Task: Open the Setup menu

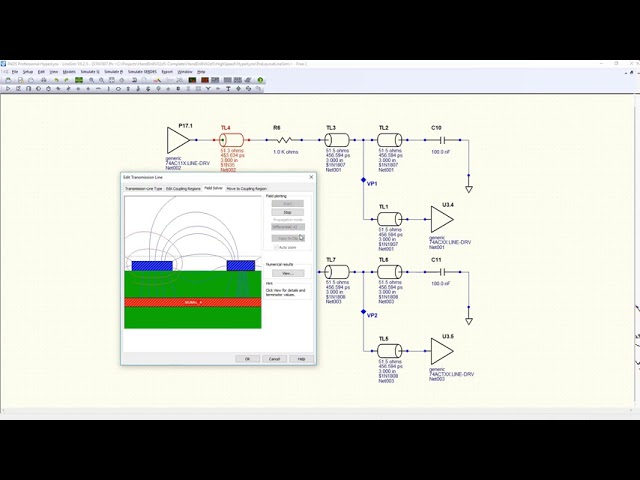Action: (28, 72)
